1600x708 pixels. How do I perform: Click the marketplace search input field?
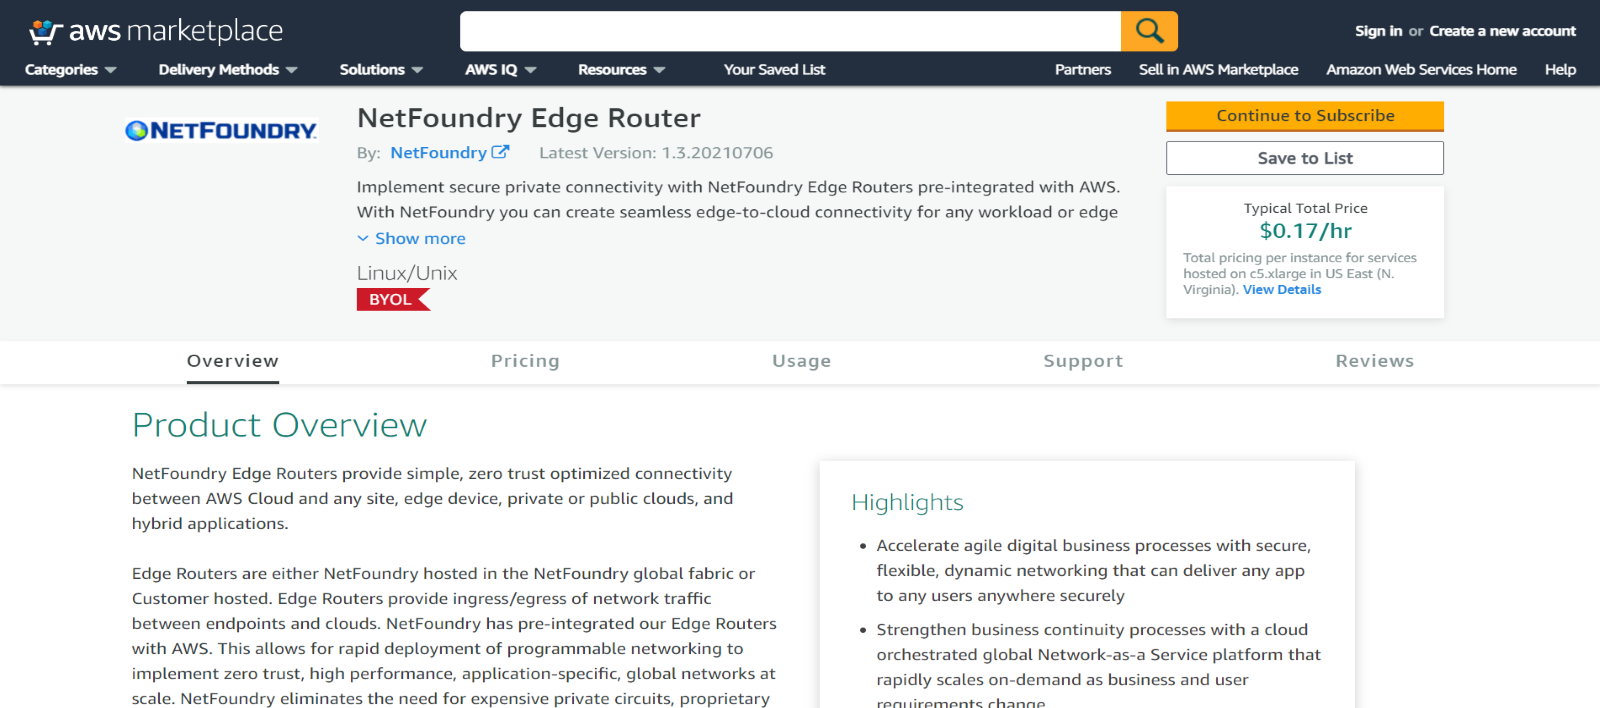[790, 31]
